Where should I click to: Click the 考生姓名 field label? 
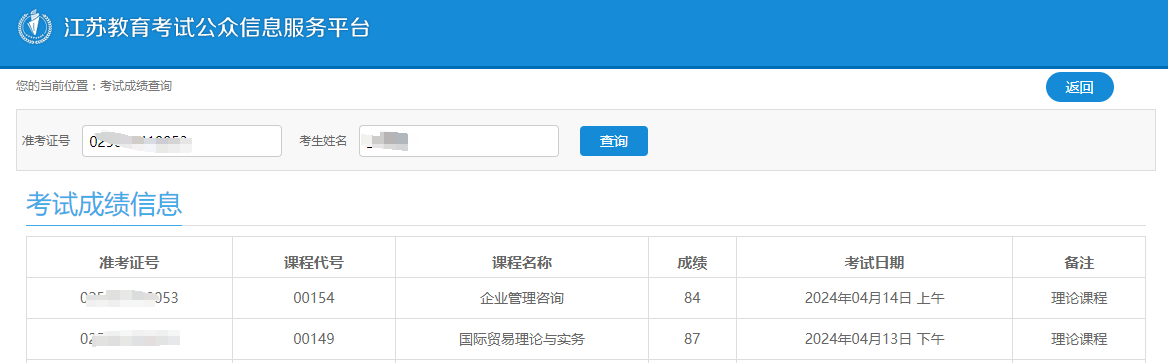[323, 140]
